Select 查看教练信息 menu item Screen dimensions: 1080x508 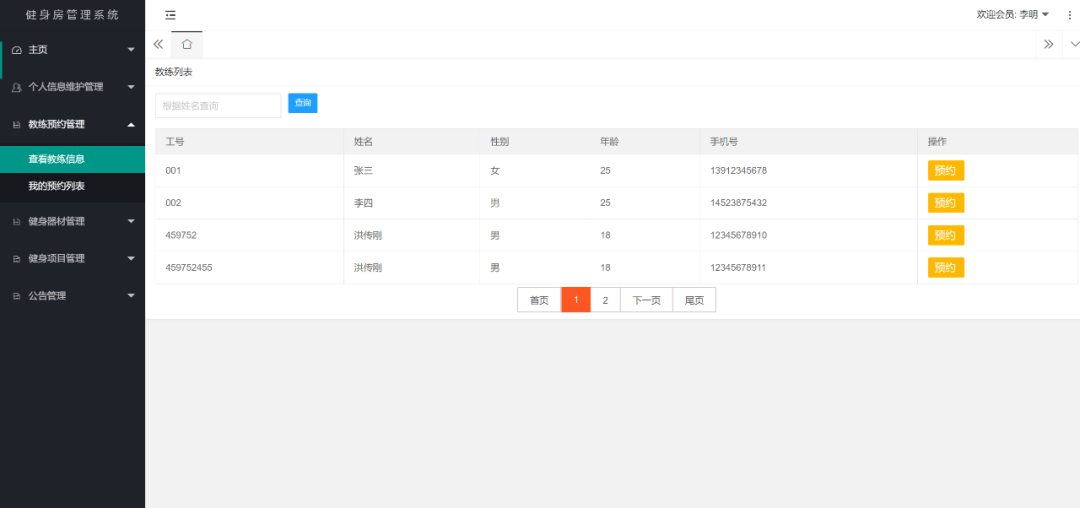tap(57, 159)
